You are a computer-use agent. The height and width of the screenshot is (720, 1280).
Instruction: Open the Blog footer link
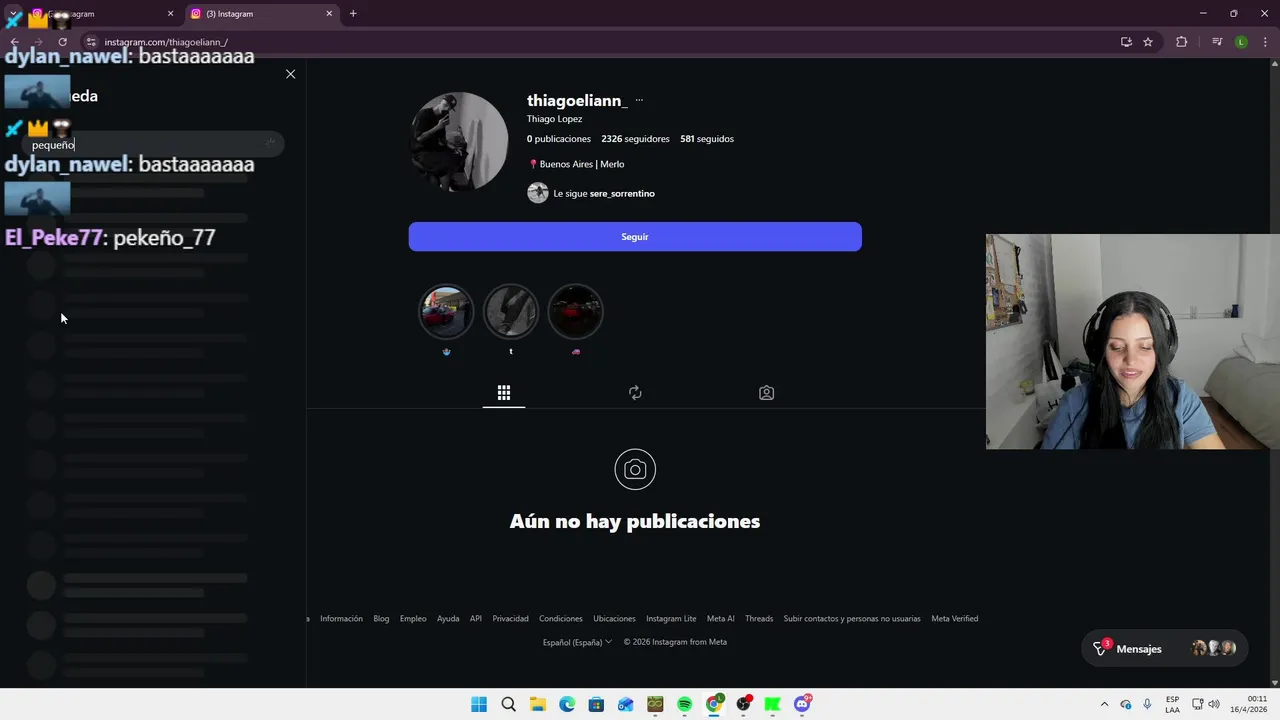[381, 619]
